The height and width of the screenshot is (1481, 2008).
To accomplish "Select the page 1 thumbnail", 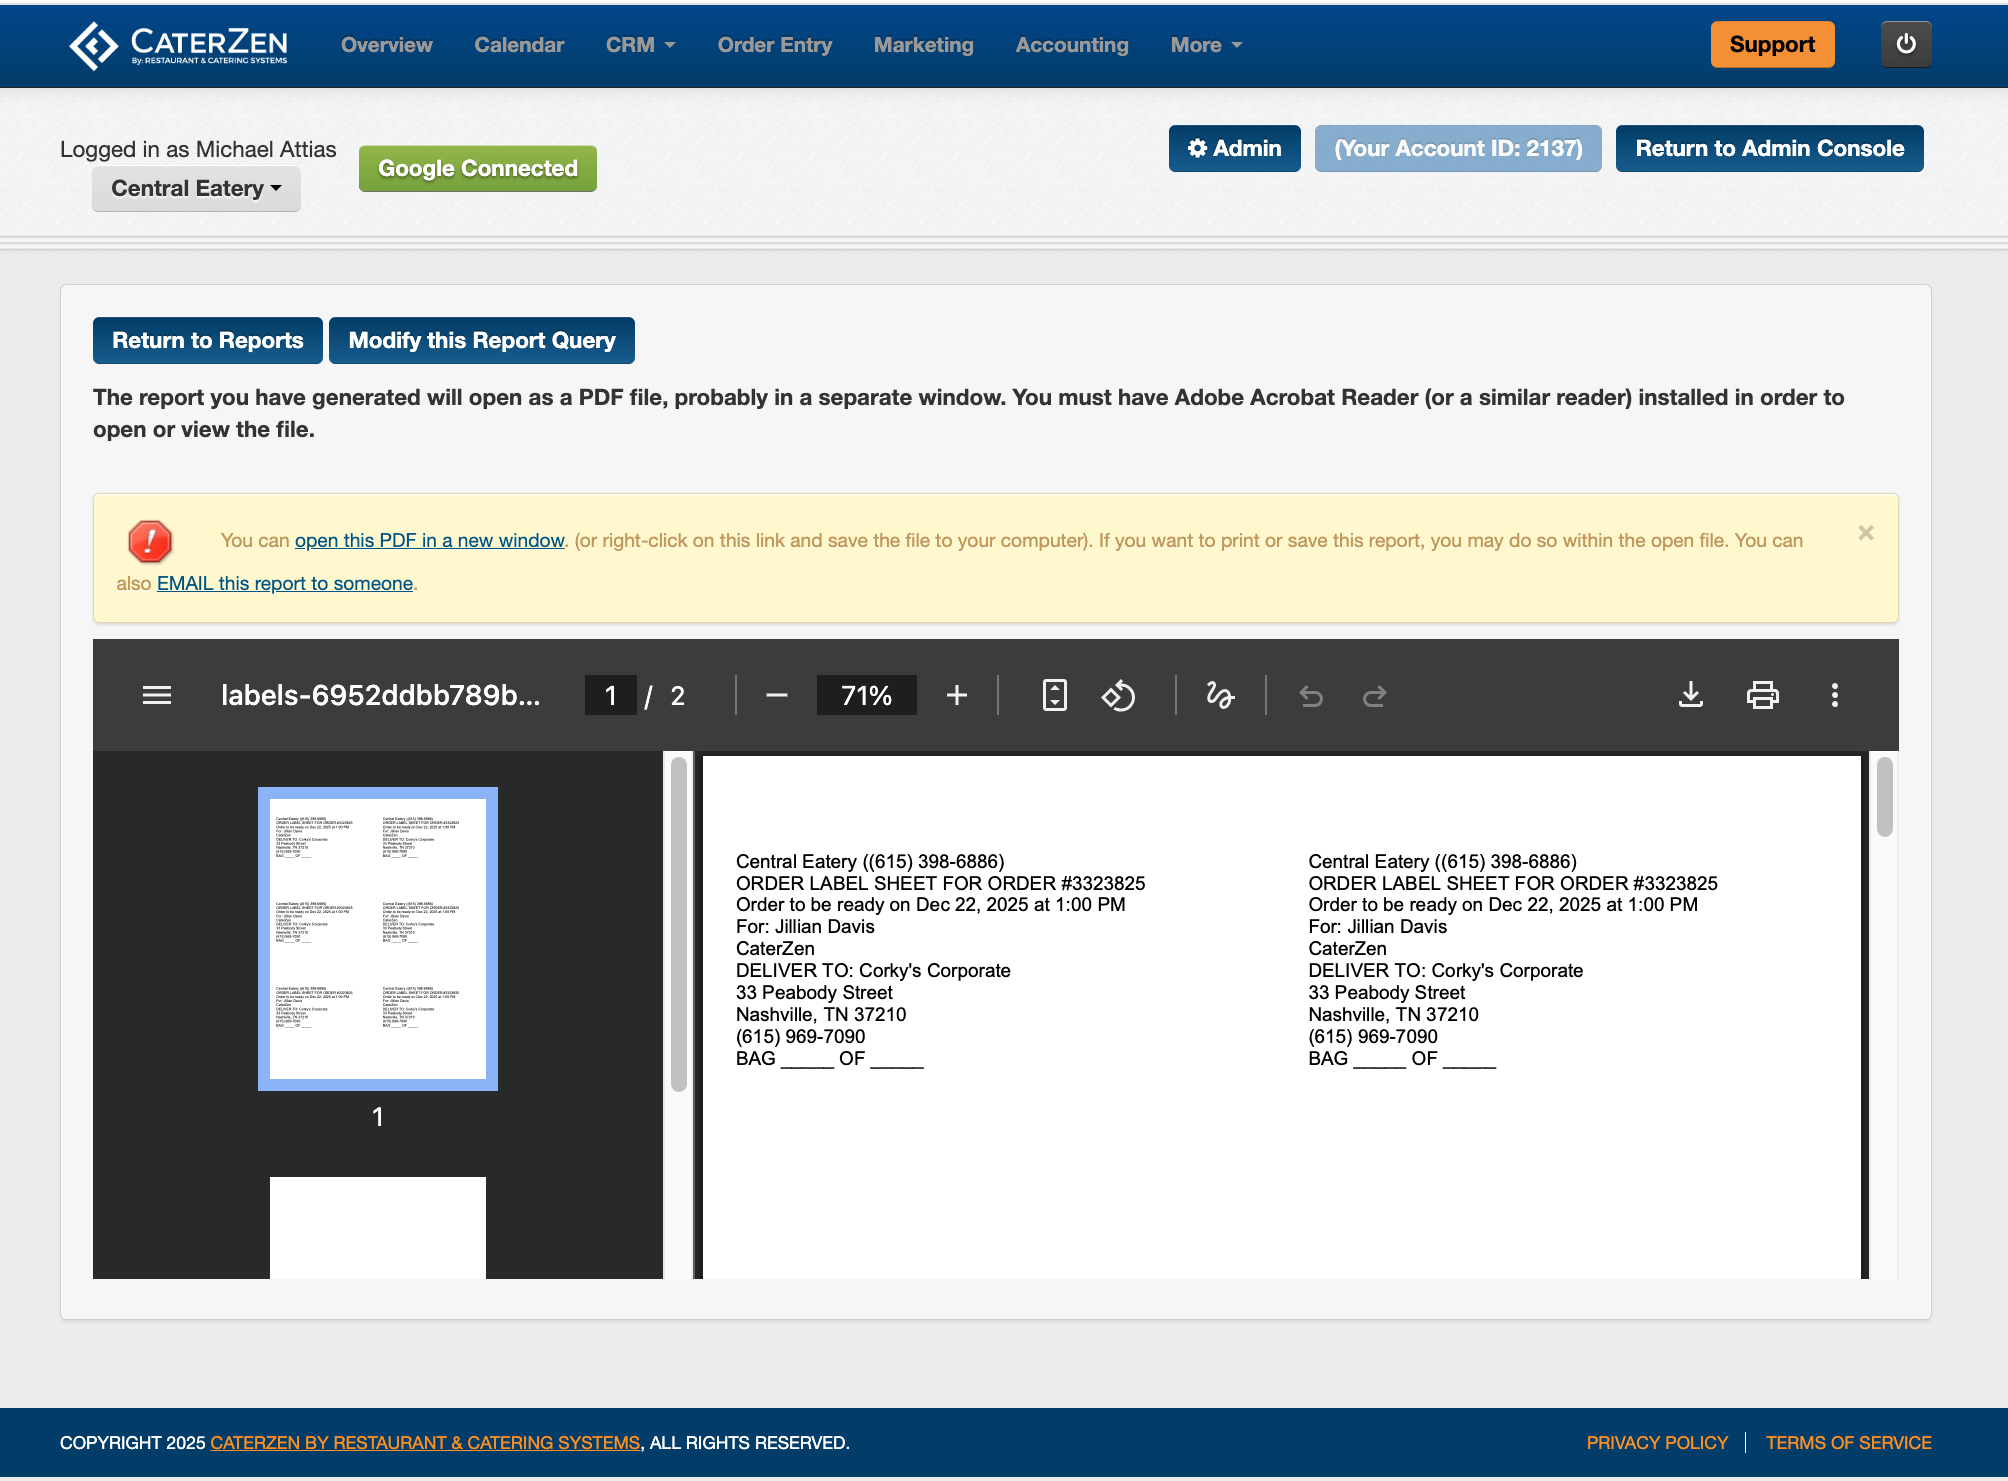I will [378, 938].
